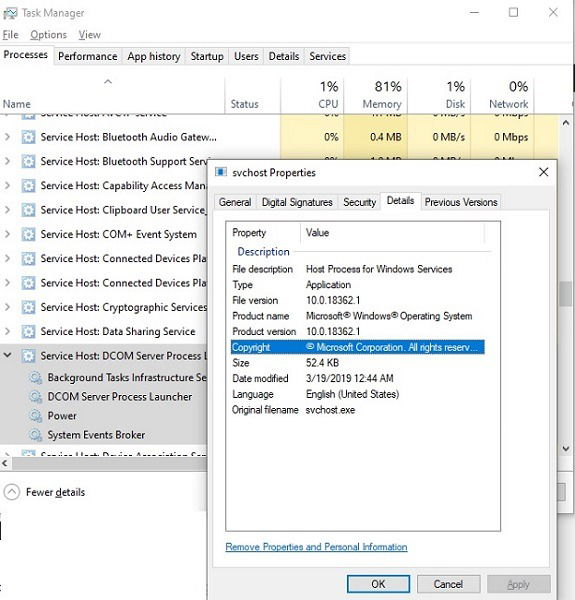
Task: Open the Digital Signatures tab
Action: [x=297, y=202]
